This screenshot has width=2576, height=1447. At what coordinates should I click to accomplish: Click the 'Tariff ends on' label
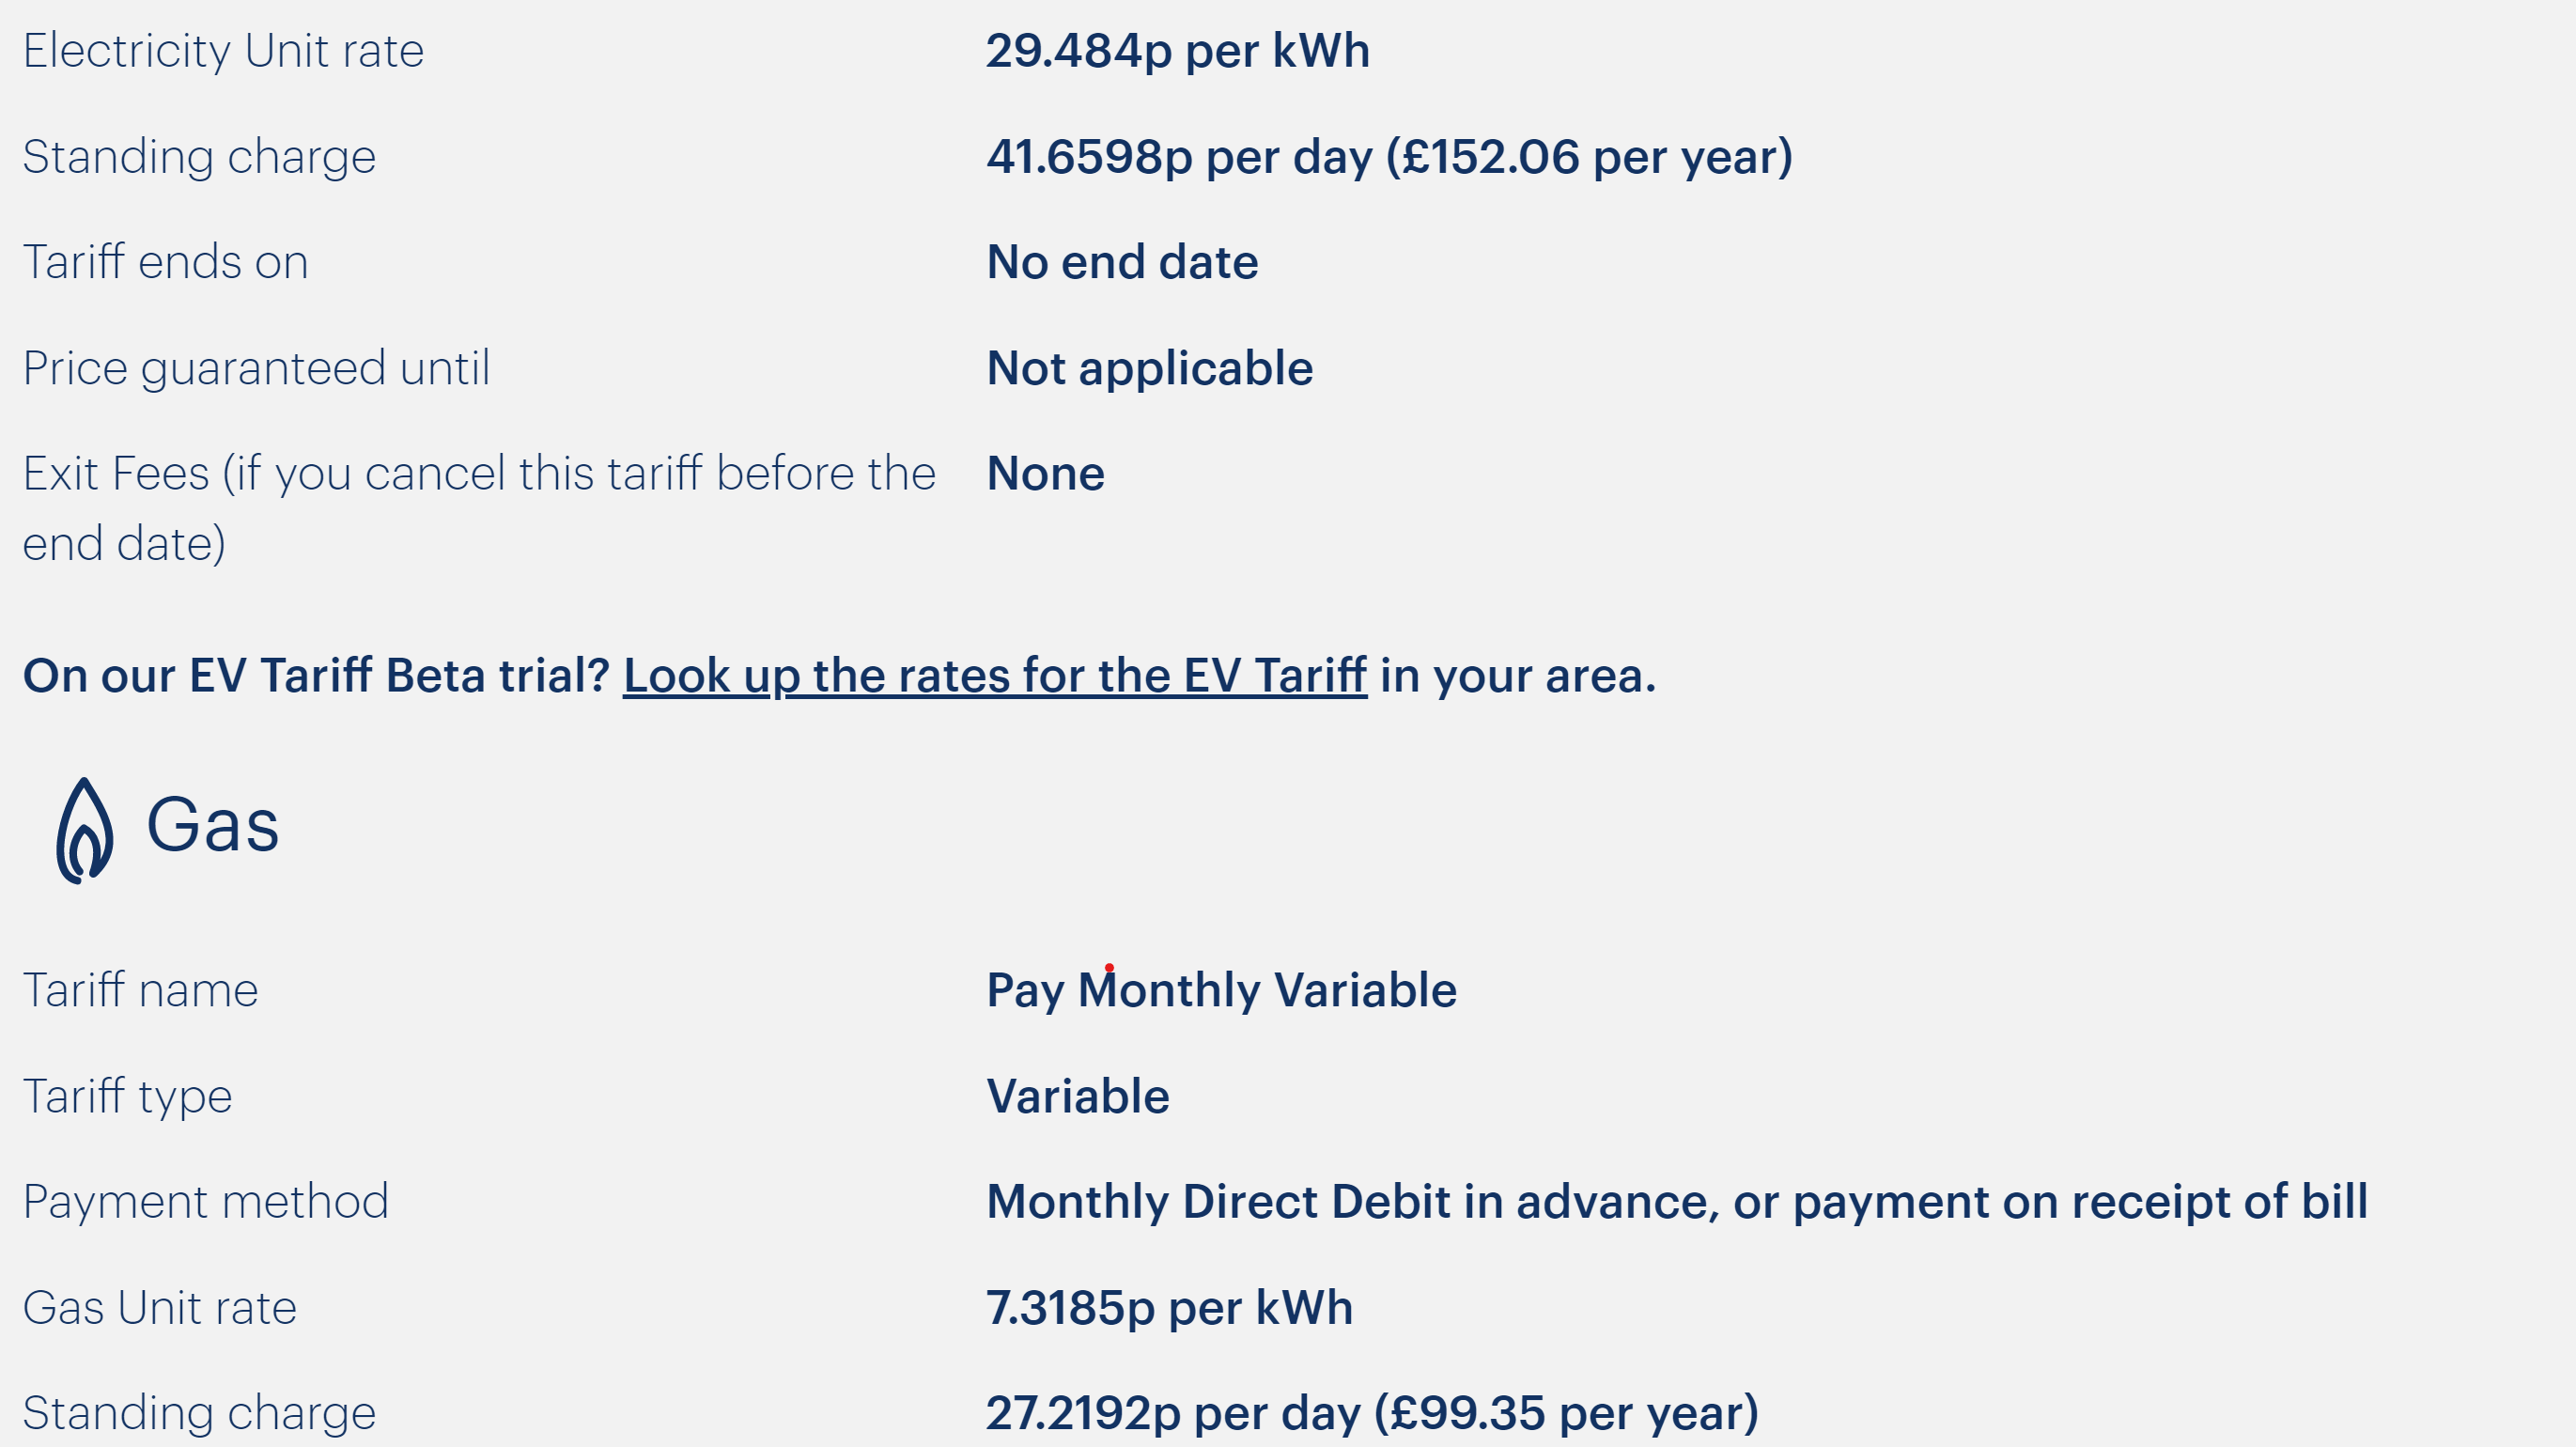point(165,262)
